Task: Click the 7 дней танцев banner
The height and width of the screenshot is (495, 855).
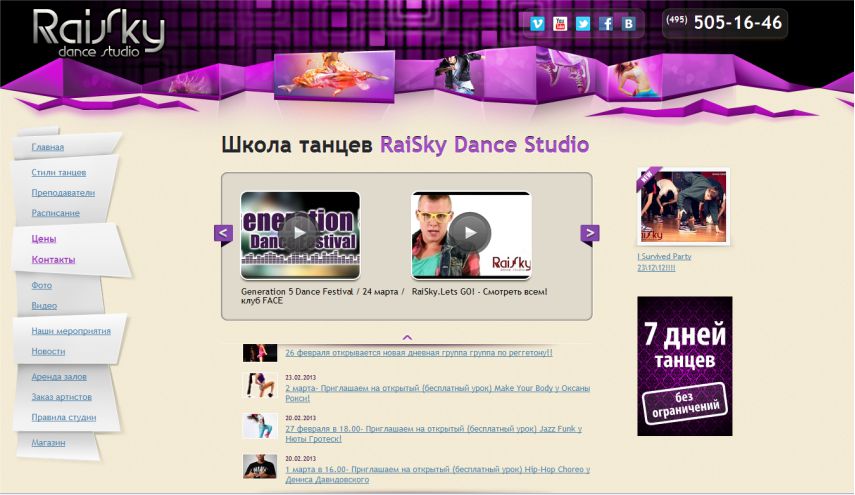Action: click(x=684, y=366)
